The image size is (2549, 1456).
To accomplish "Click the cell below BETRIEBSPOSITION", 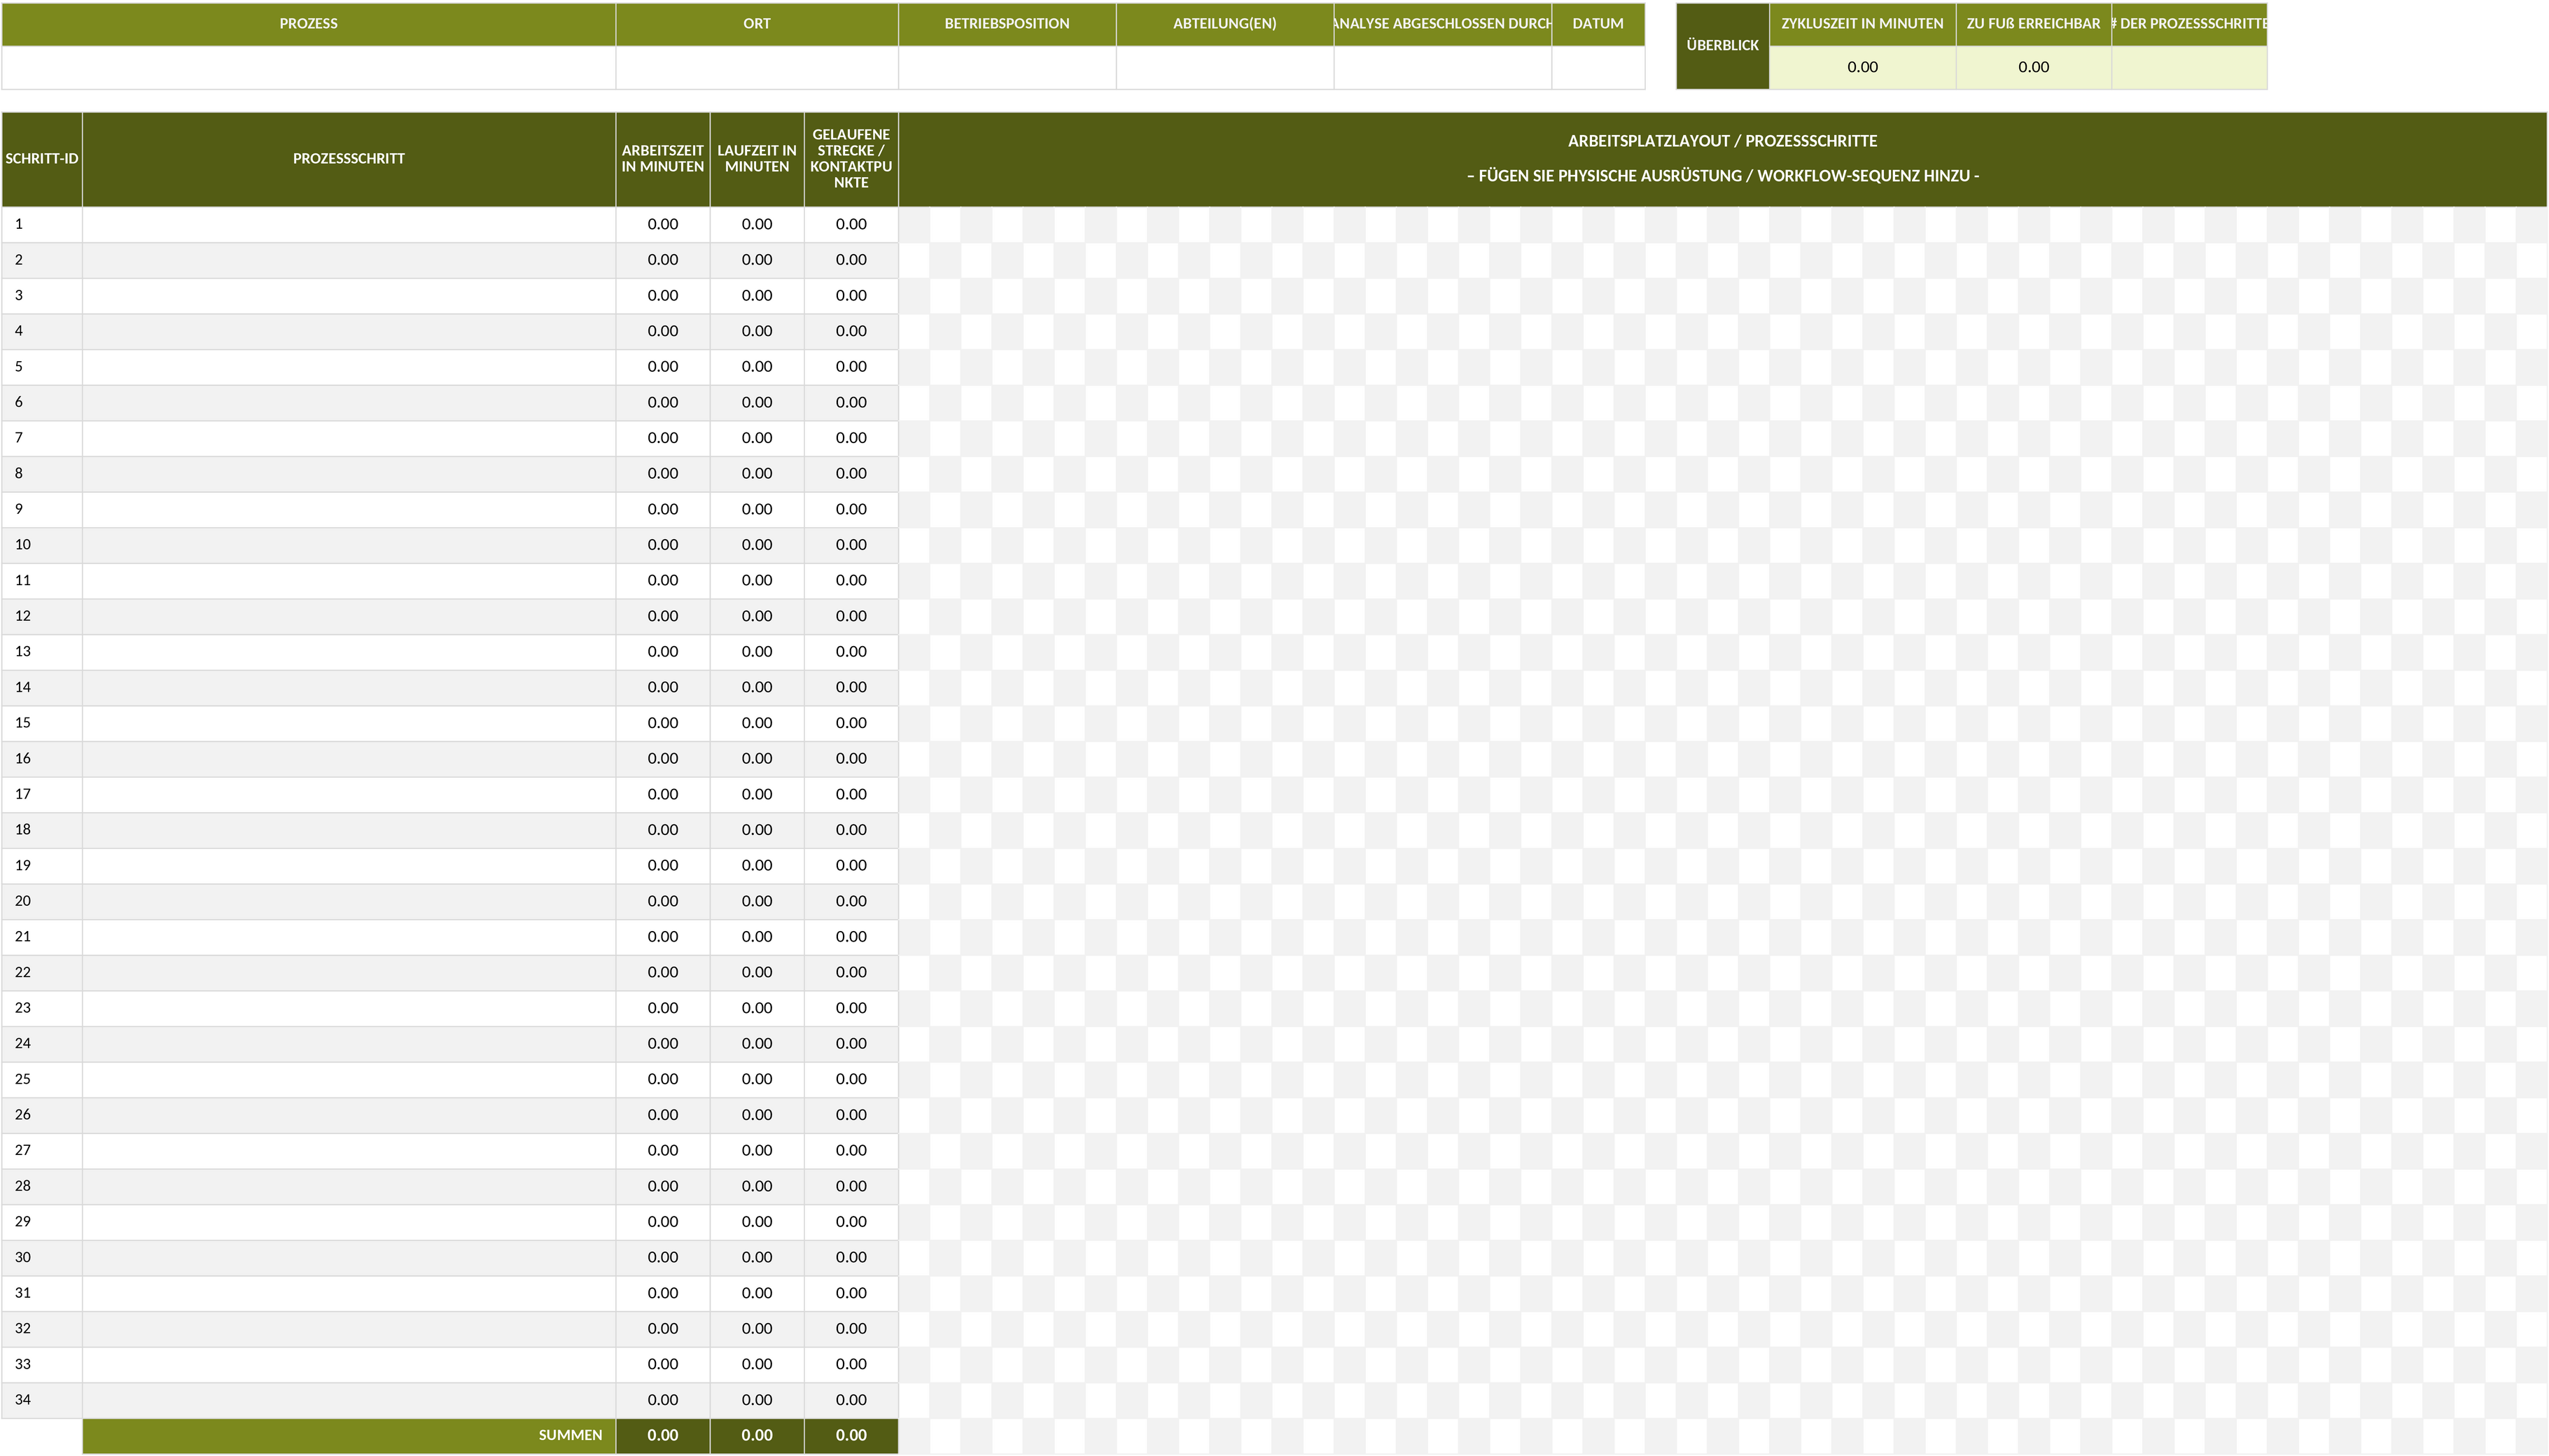I will 1007,67.
